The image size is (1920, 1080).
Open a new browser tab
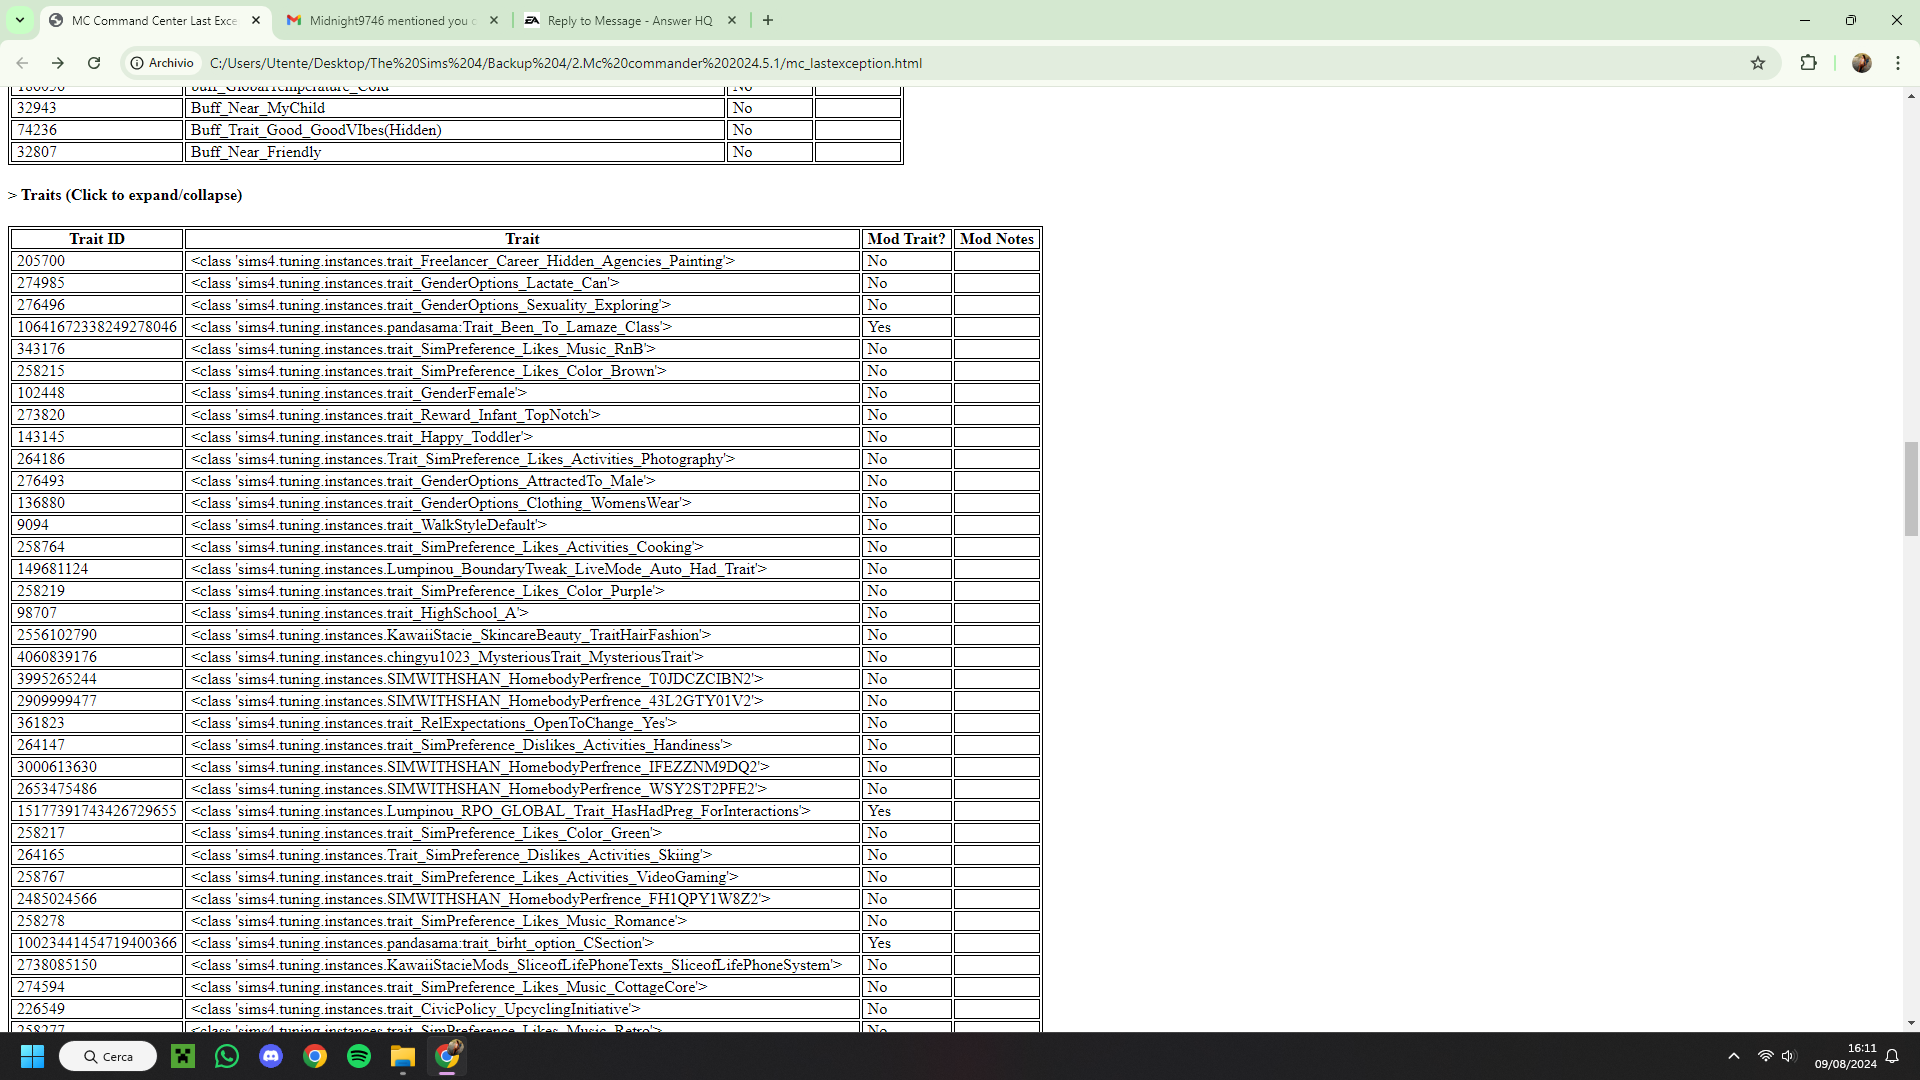[767, 20]
